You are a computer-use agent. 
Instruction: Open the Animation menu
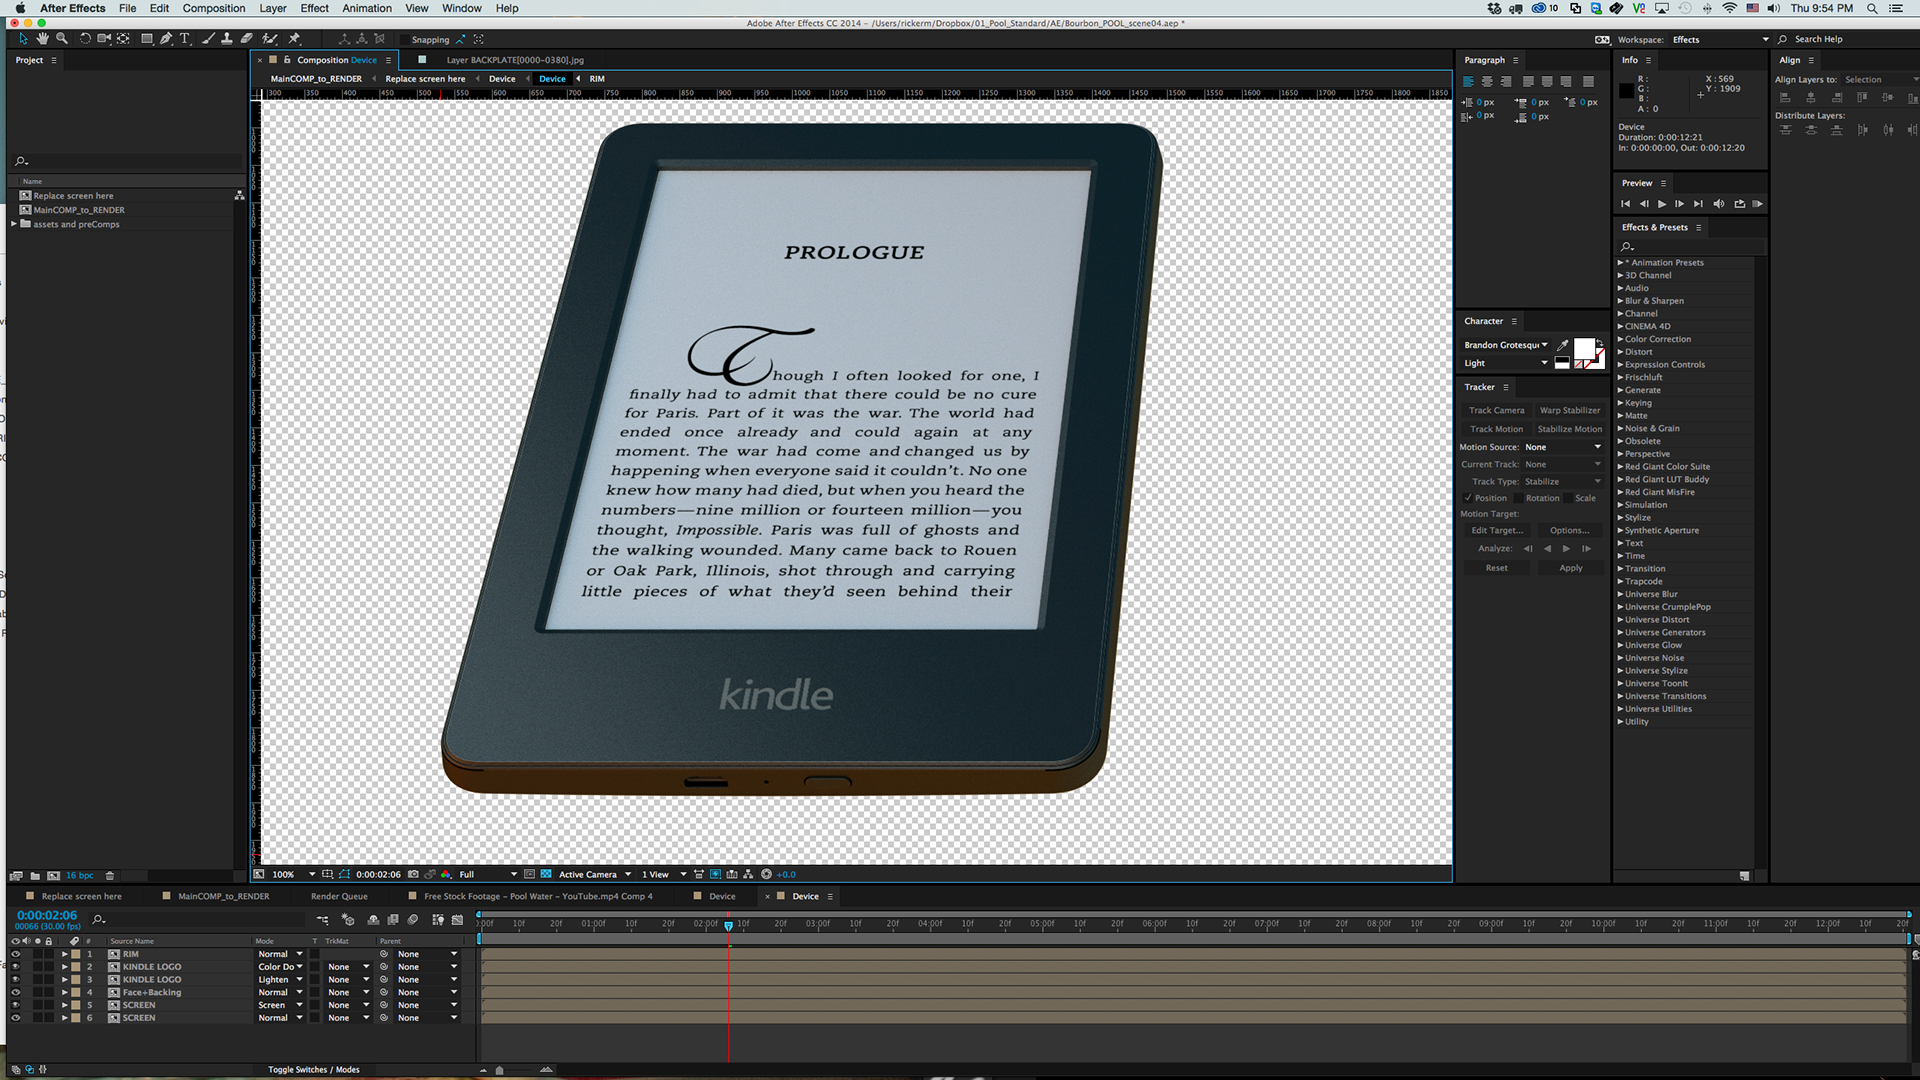[367, 8]
